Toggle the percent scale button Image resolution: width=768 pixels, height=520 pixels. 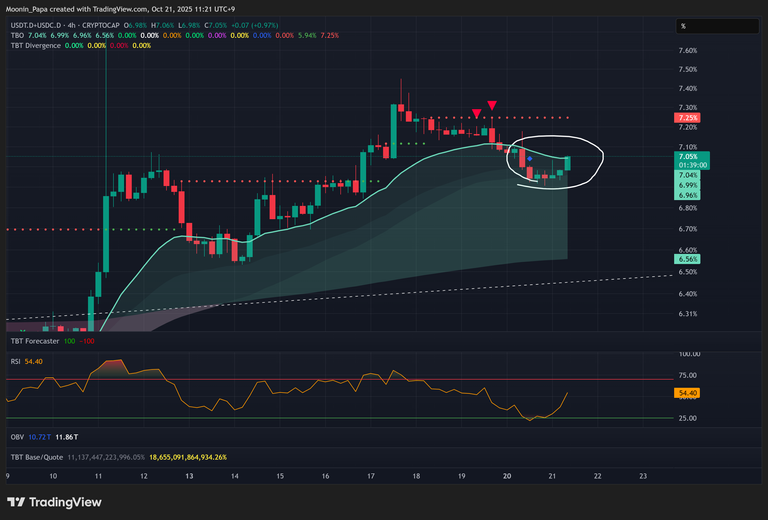683,26
